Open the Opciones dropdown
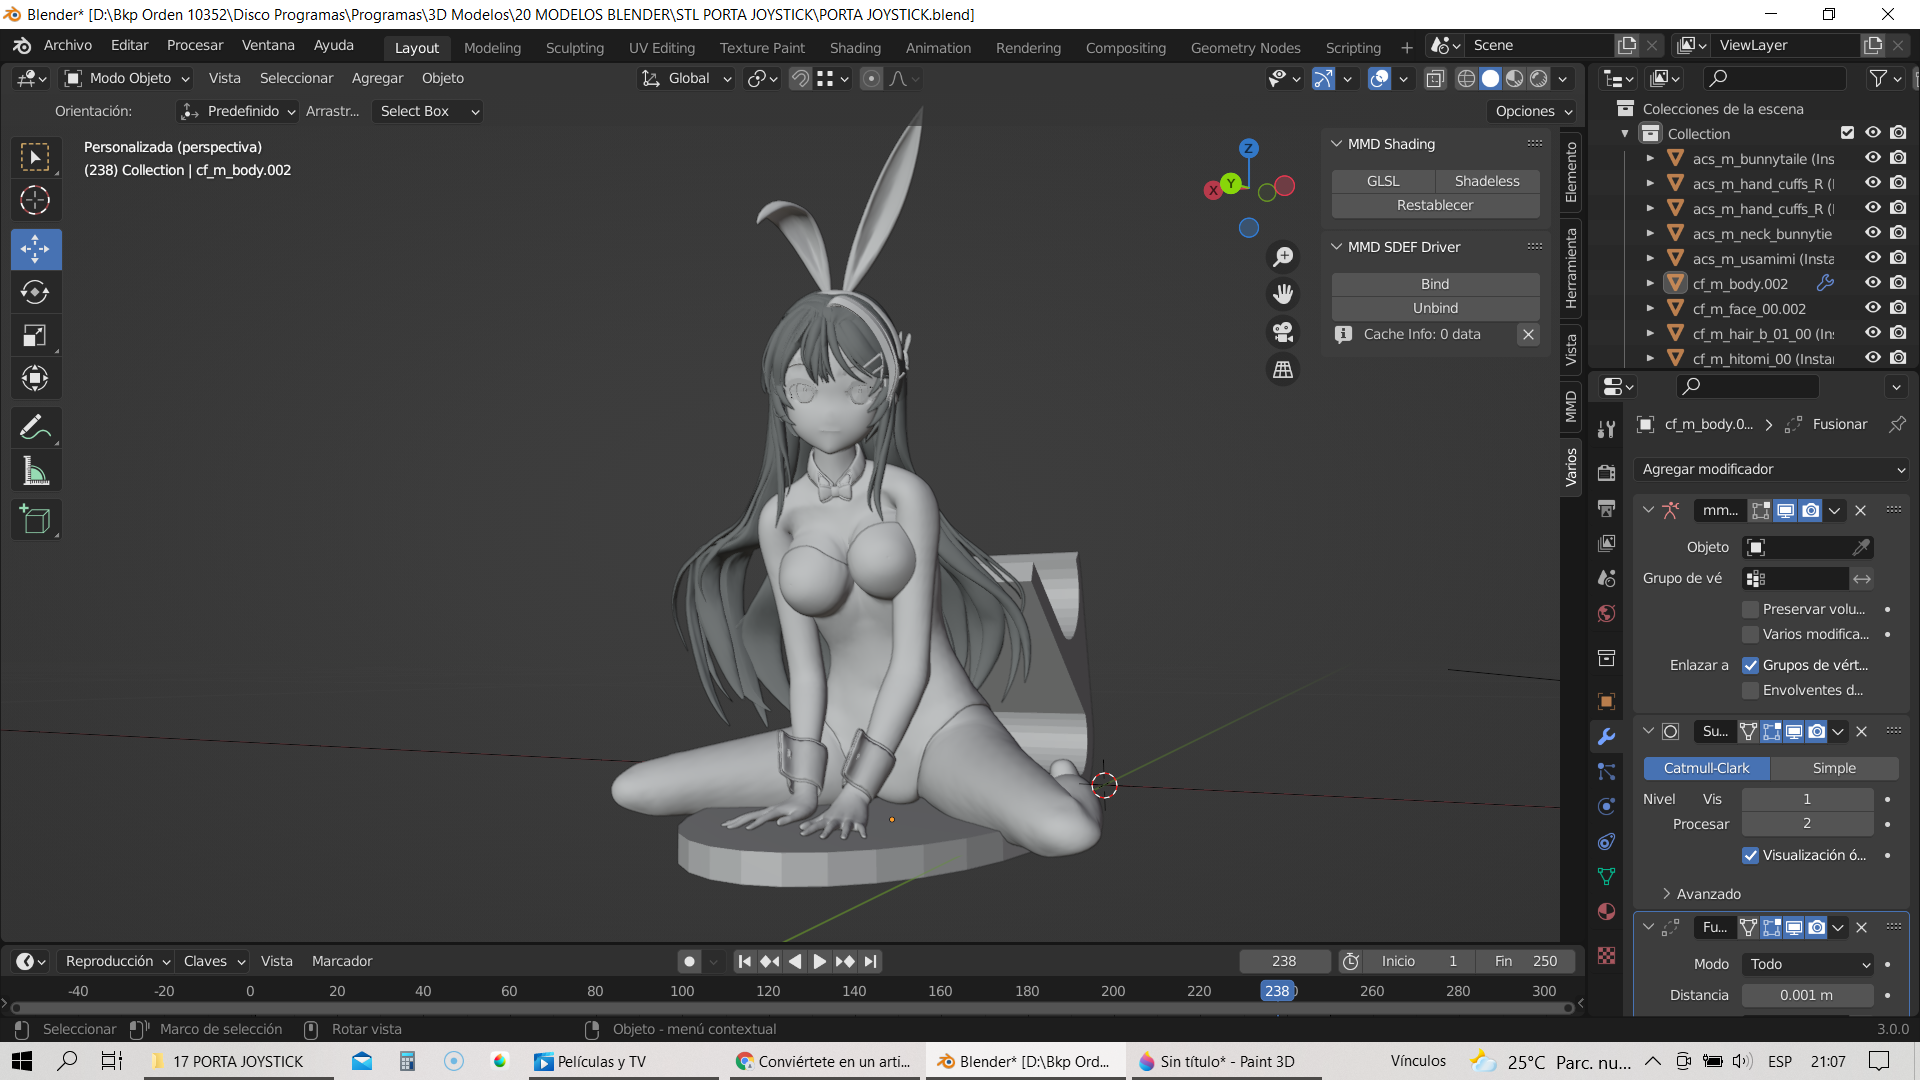 (1533, 111)
